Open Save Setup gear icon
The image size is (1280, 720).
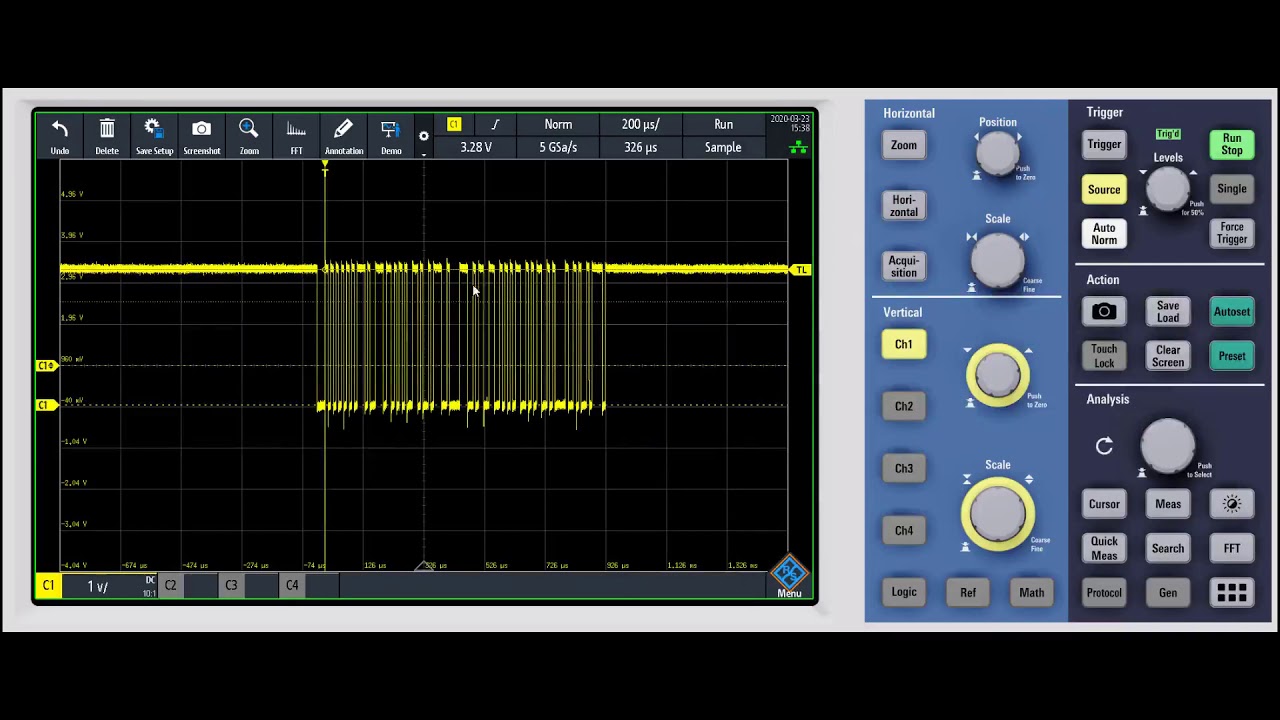pos(153,128)
